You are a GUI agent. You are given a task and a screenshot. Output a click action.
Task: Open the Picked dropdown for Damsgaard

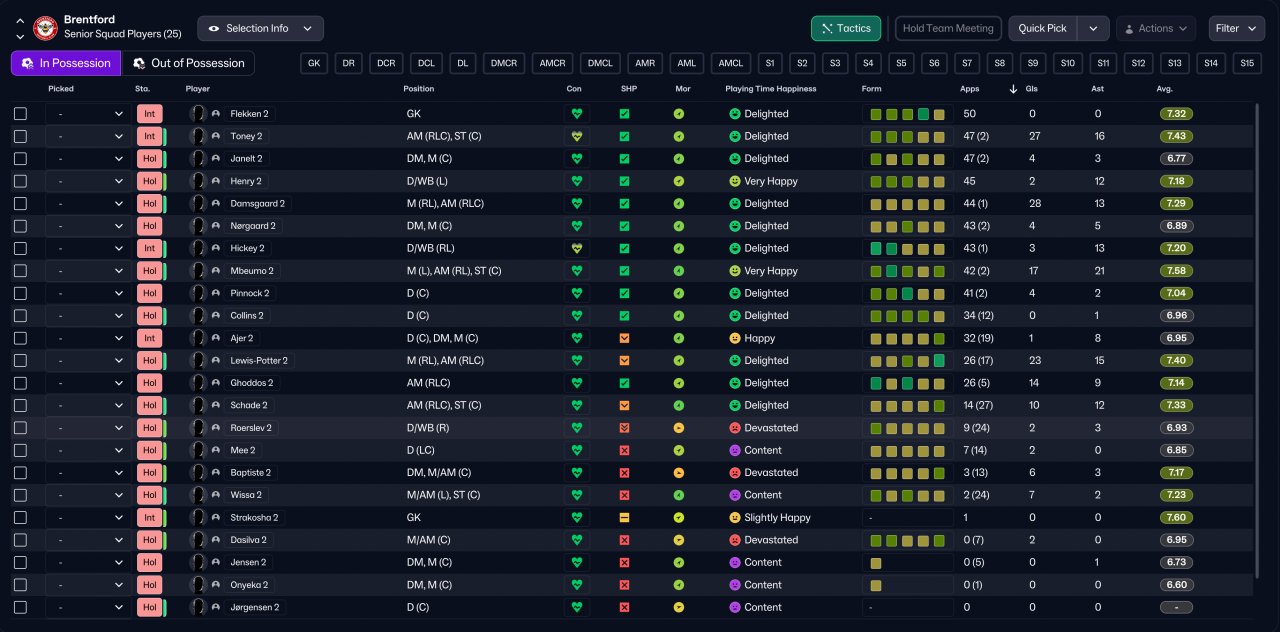[x=88, y=203]
